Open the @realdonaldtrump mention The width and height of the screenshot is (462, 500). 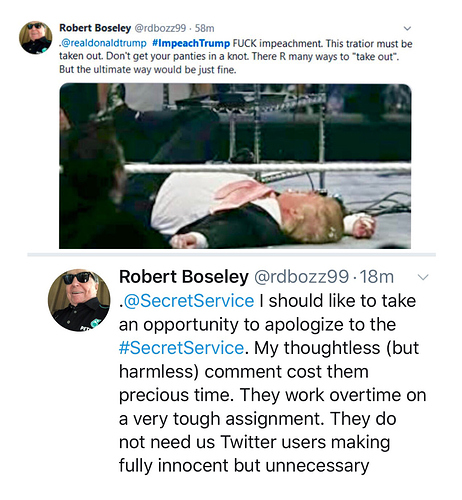click(x=104, y=43)
